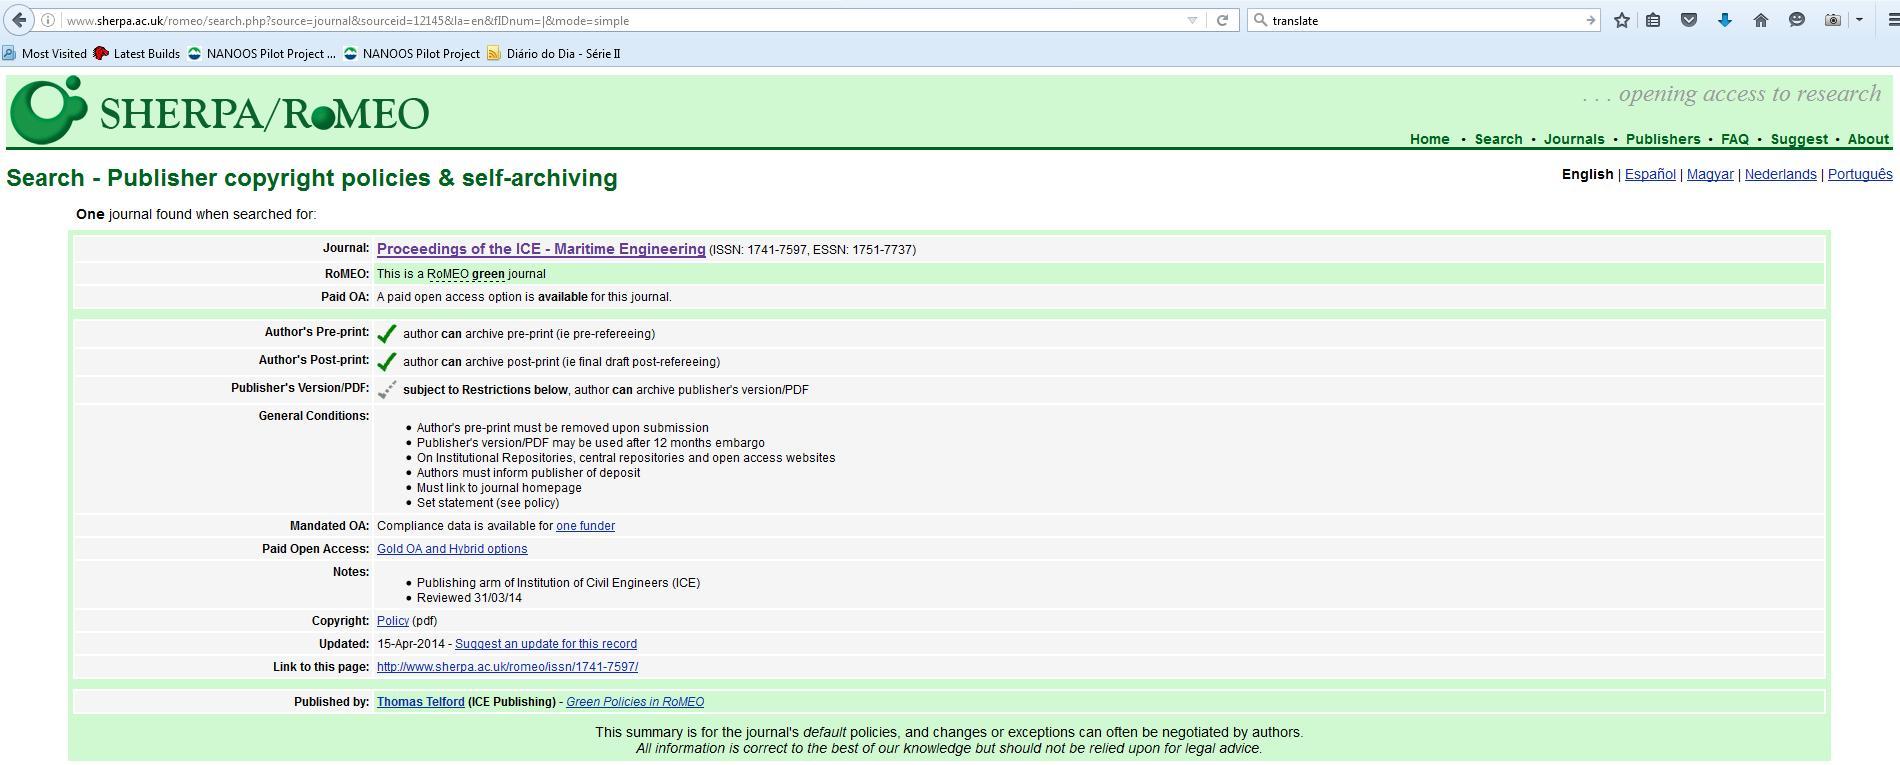Reload the page with the refresh icon
This screenshot has height=765, width=1900.
(1221, 20)
